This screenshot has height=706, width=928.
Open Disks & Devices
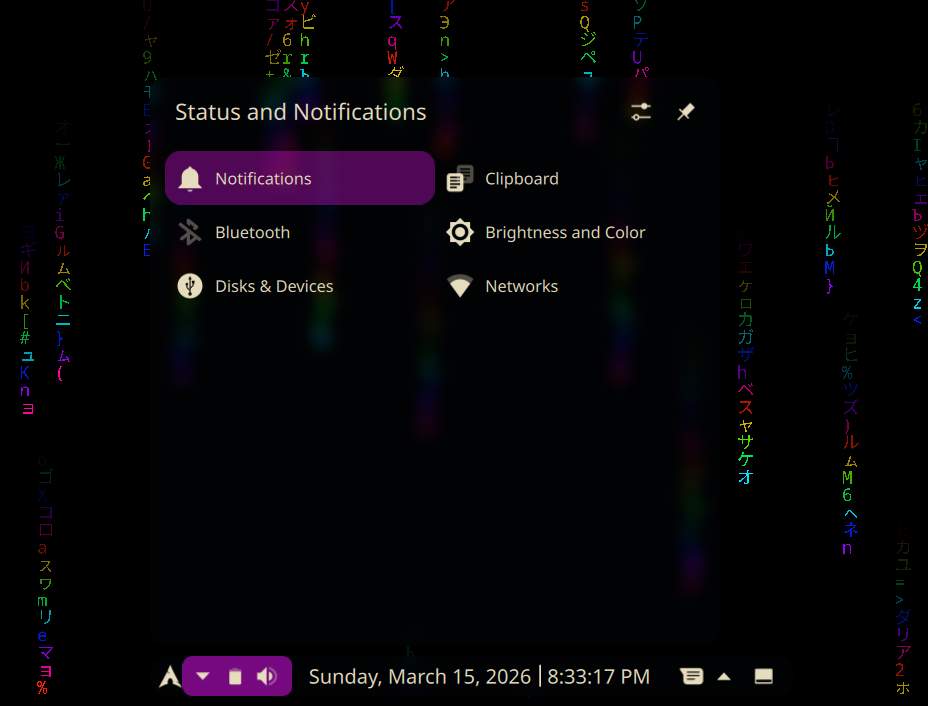[x=274, y=287]
